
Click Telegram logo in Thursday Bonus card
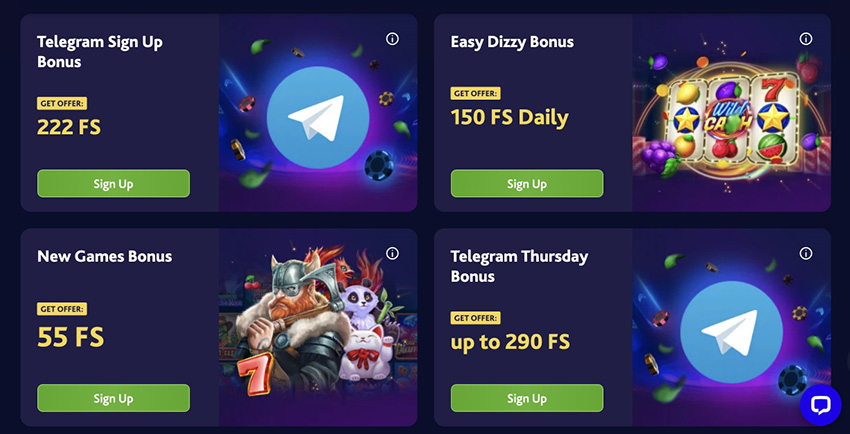(x=731, y=332)
